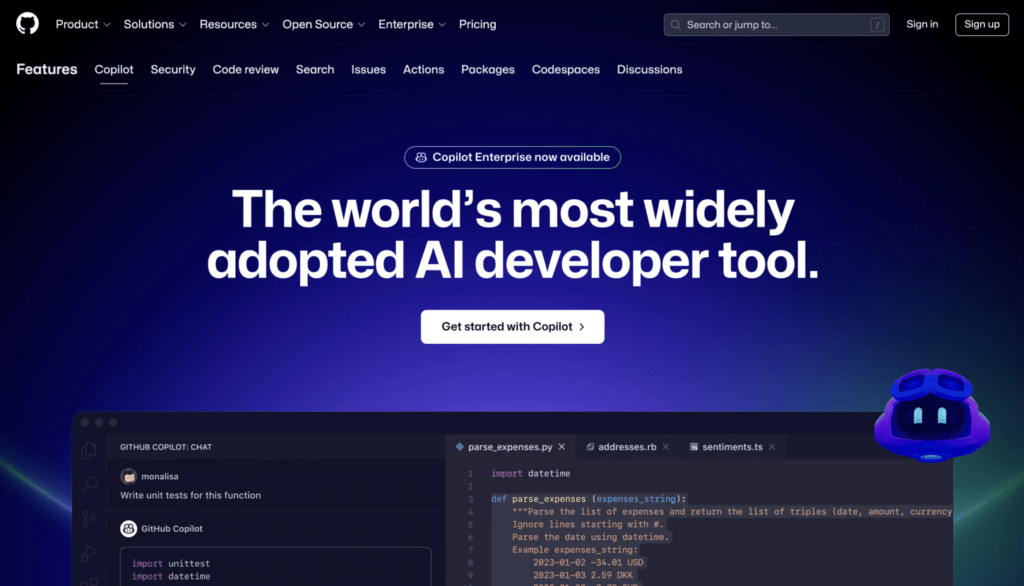1024x586 pixels.
Task: Click the Sign in link
Action: point(922,24)
